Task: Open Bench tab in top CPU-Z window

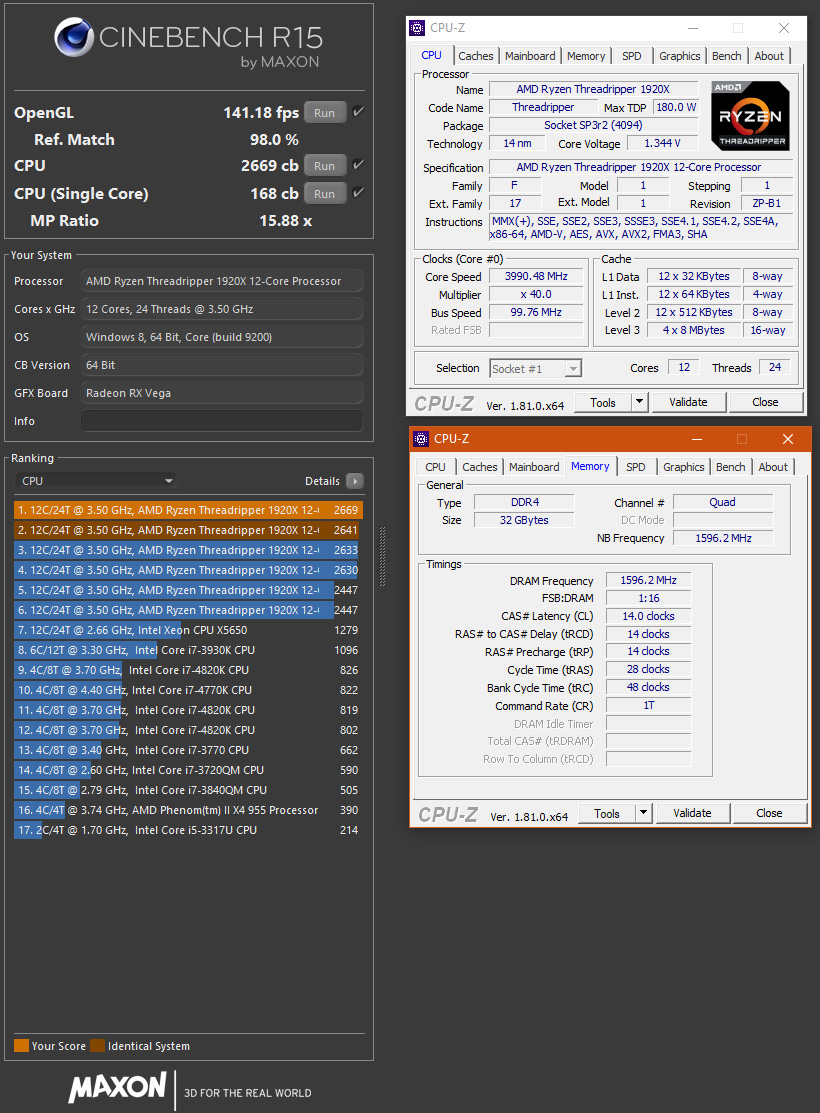Action: [x=726, y=56]
